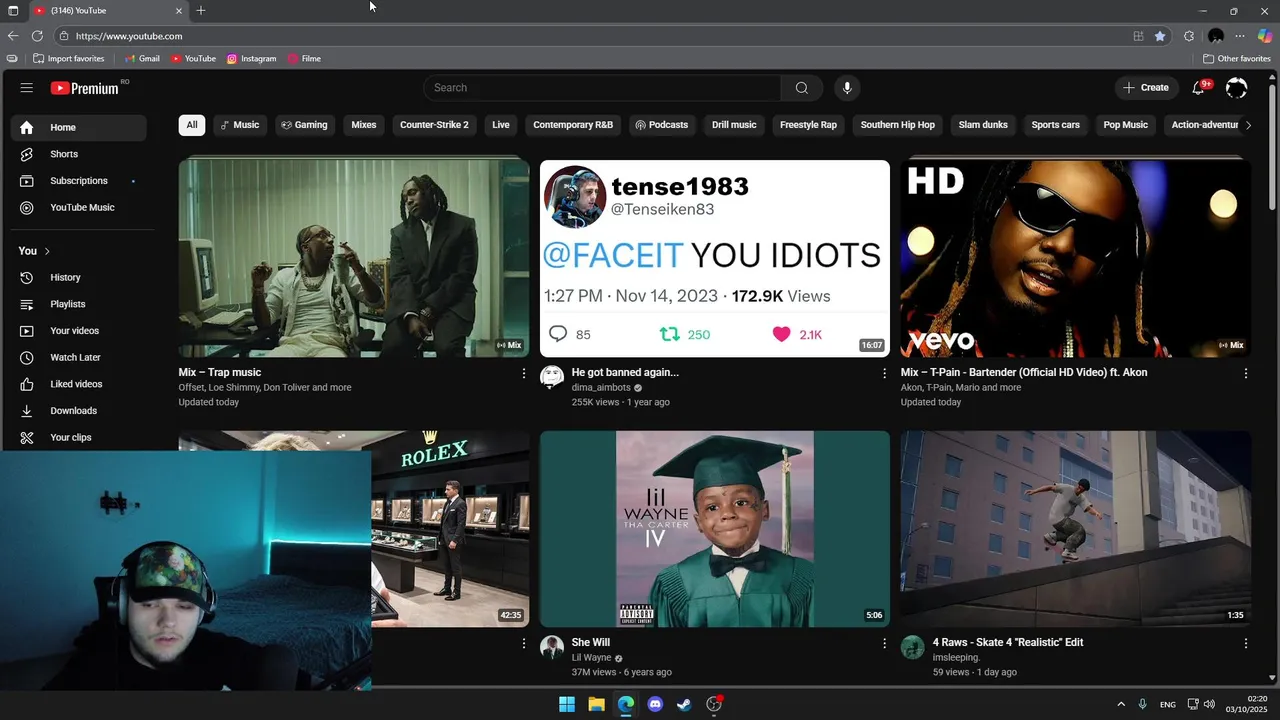Open Steam from the taskbar
This screenshot has width=1280, height=720.
684,704
